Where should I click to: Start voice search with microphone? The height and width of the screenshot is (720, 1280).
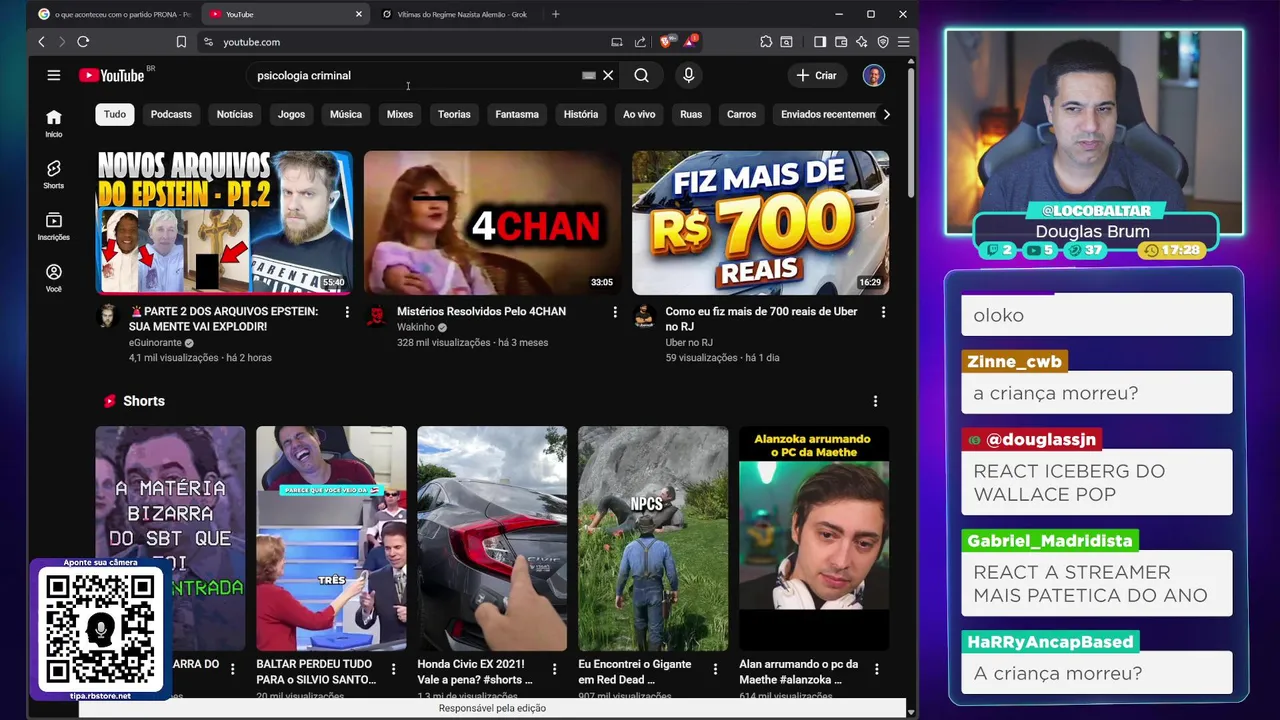pyautogui.click(x=688, y=75)
